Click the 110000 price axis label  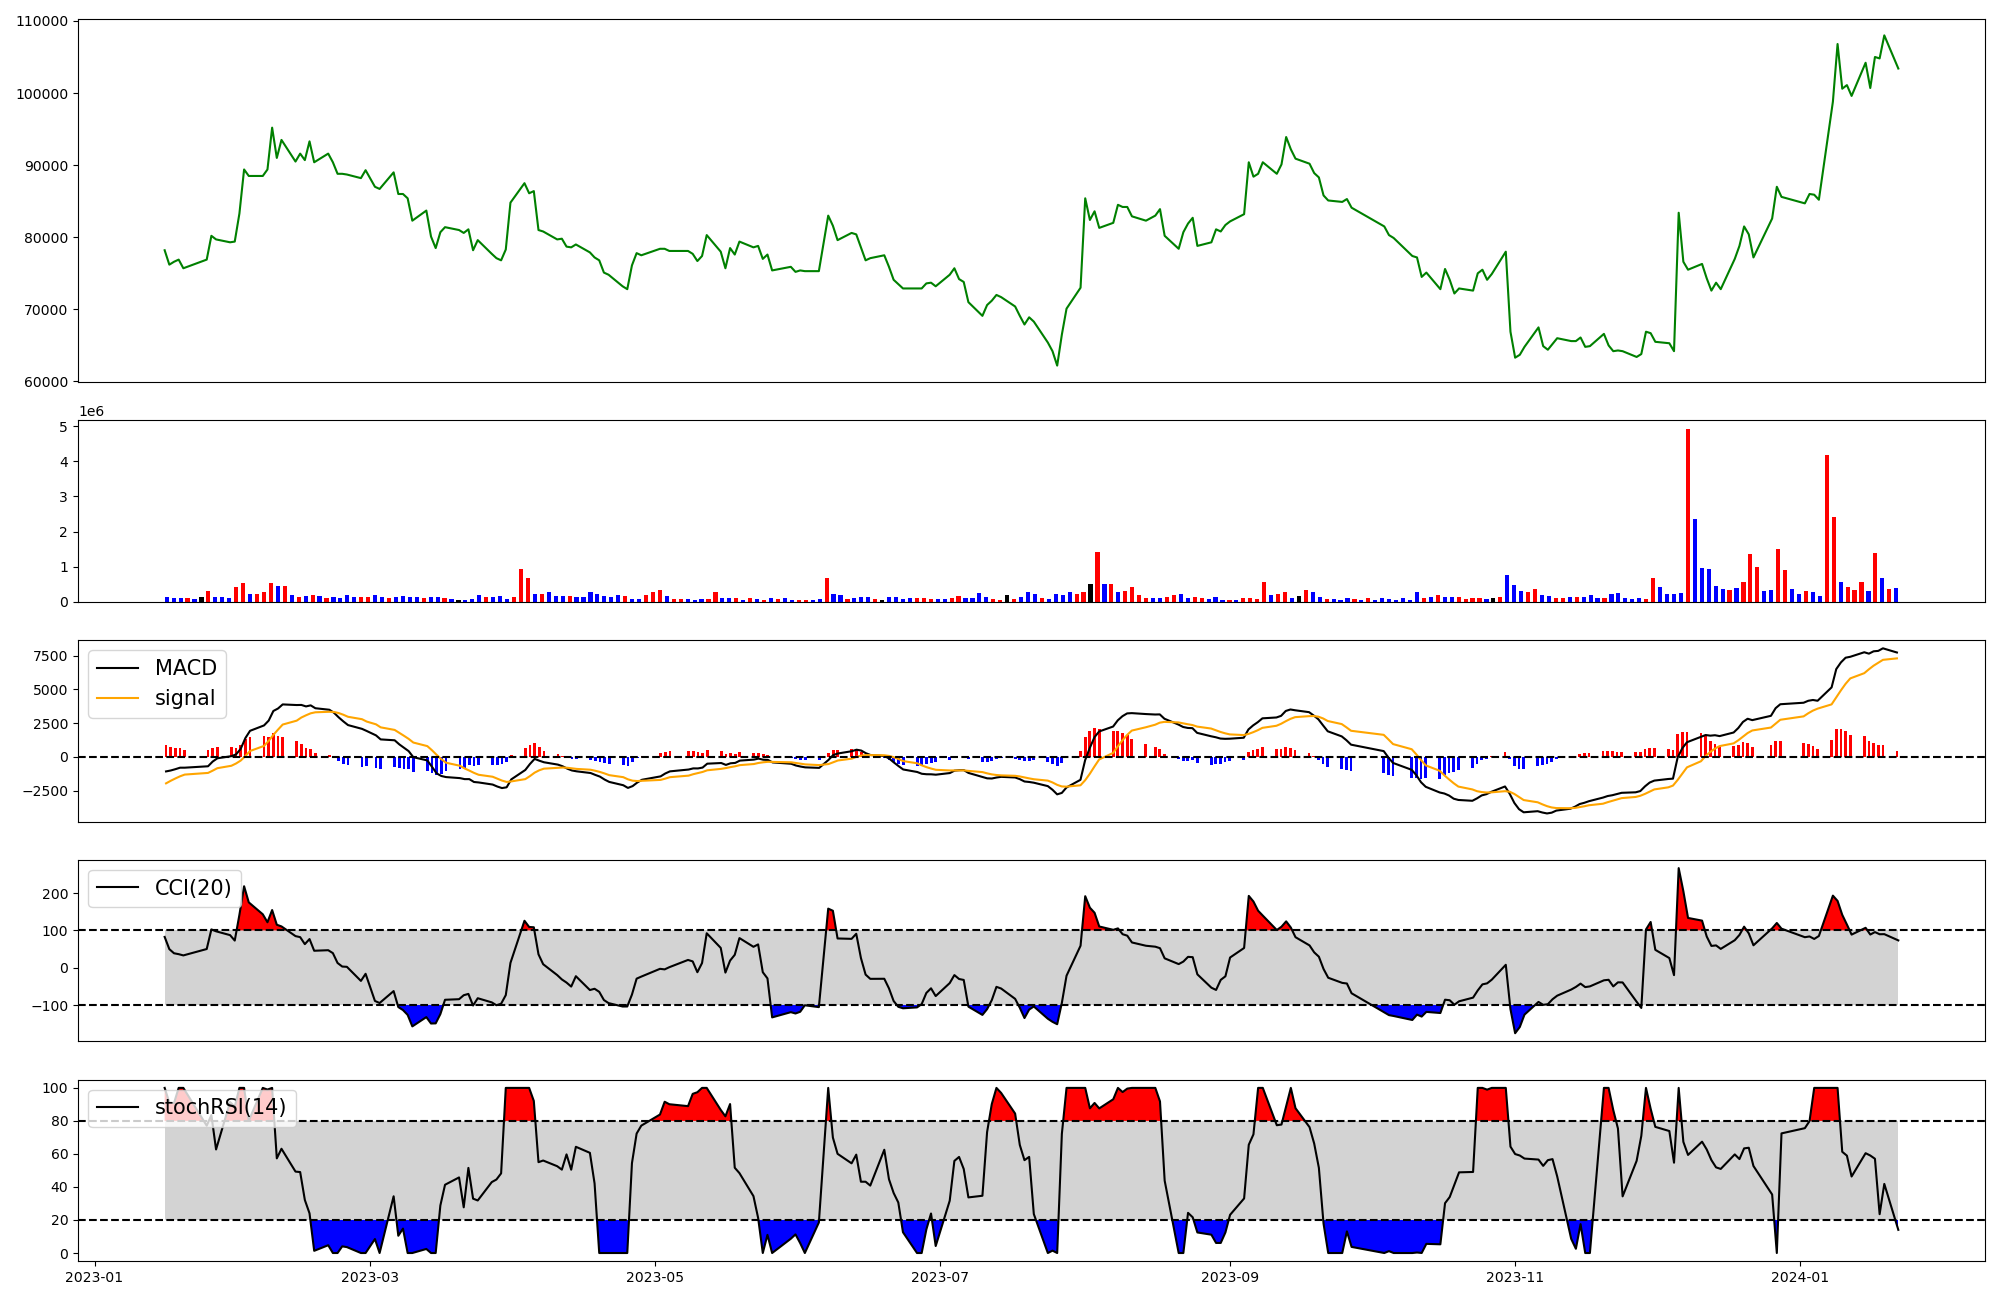tap(42, 22)
